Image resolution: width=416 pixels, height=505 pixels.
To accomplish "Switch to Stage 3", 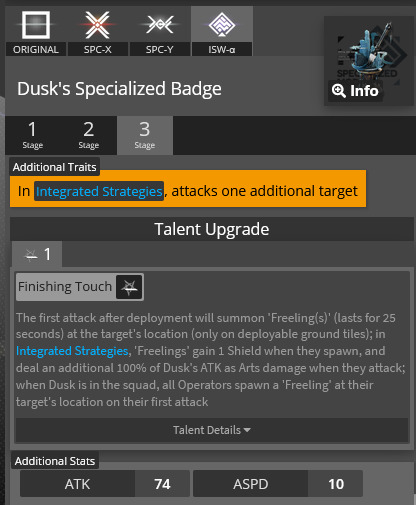I will click(145, 135).
